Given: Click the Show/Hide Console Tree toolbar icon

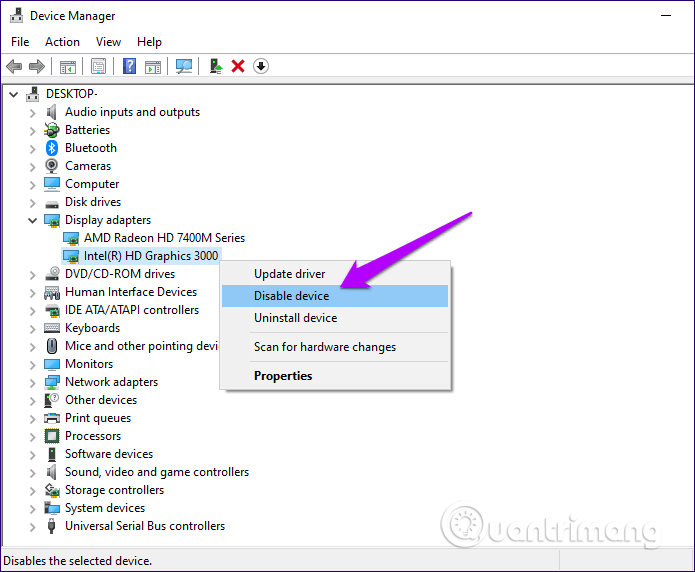Looking at the screenshot, I should (x=68, y=67).
